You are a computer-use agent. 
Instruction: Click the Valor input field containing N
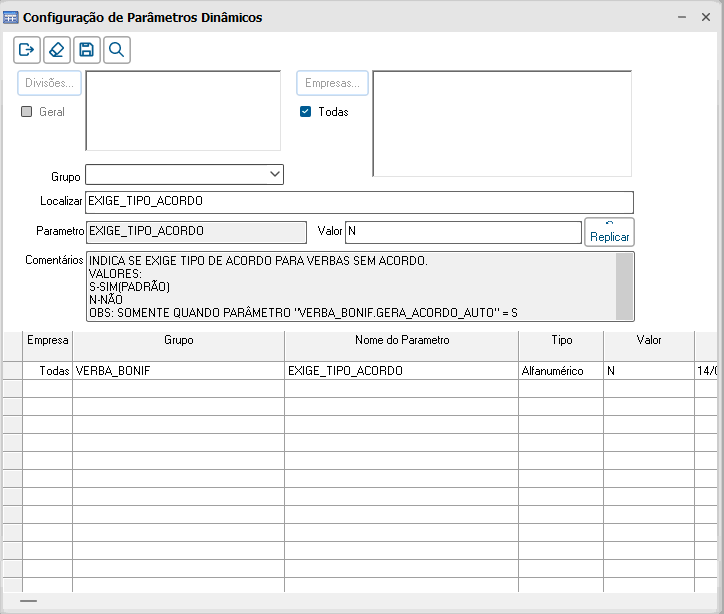pyautogui.click(x=463, y=232)
